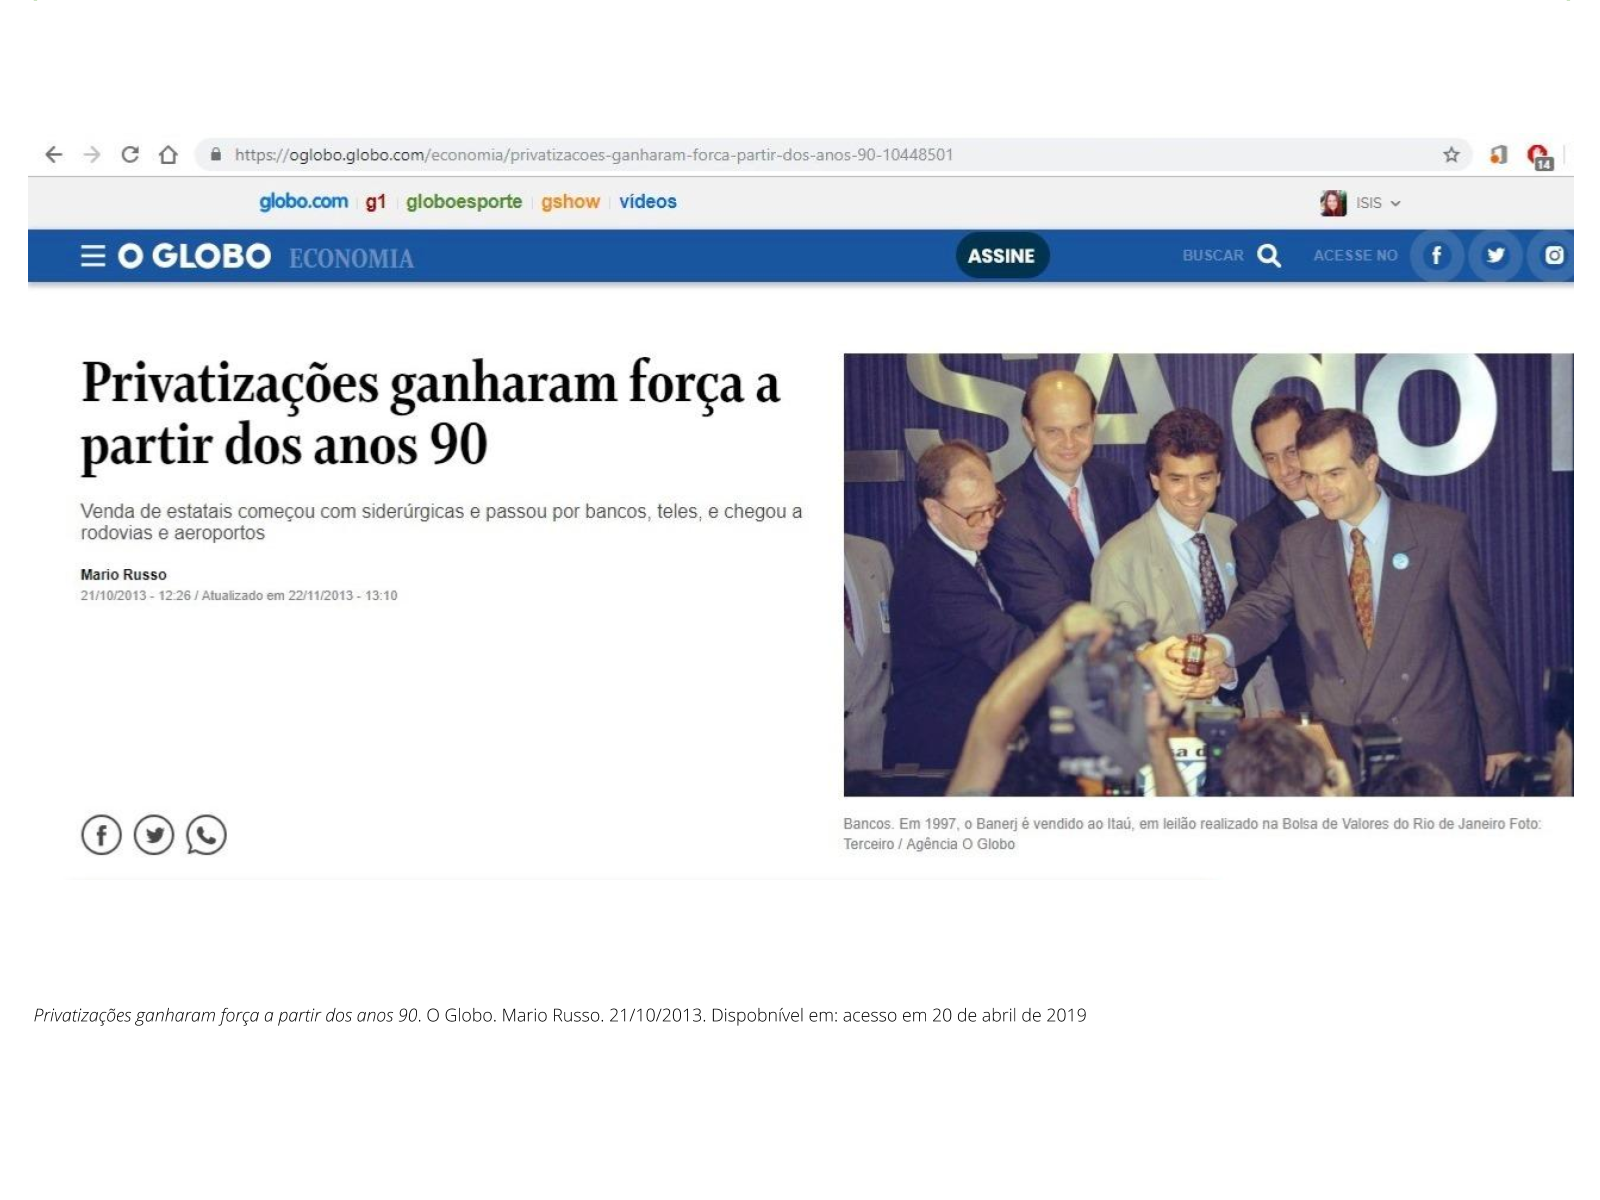Expand the ISIS user account dropdown

[1361, 203]
